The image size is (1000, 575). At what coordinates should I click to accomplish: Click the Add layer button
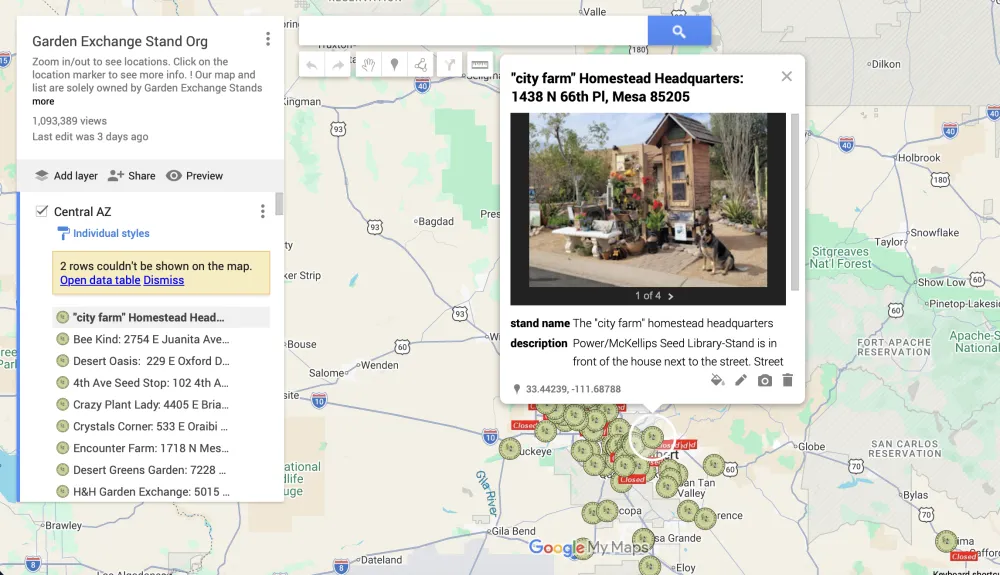(66, 175)
